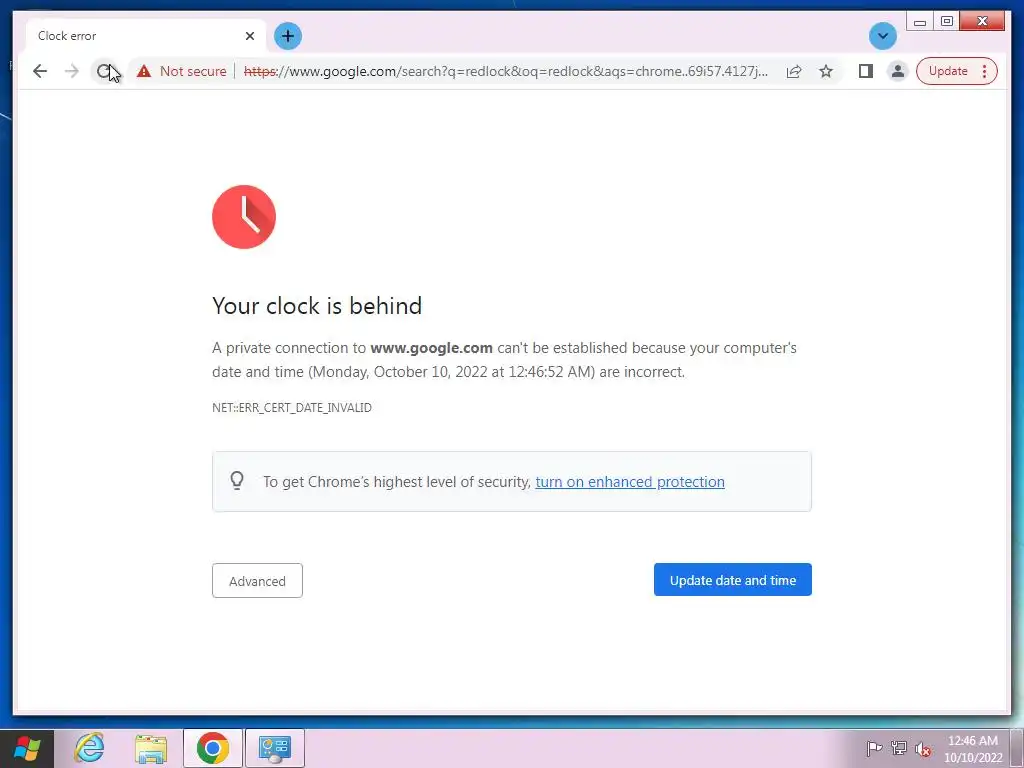
Task: Click the Not secure label
Action: coord(193,71)
